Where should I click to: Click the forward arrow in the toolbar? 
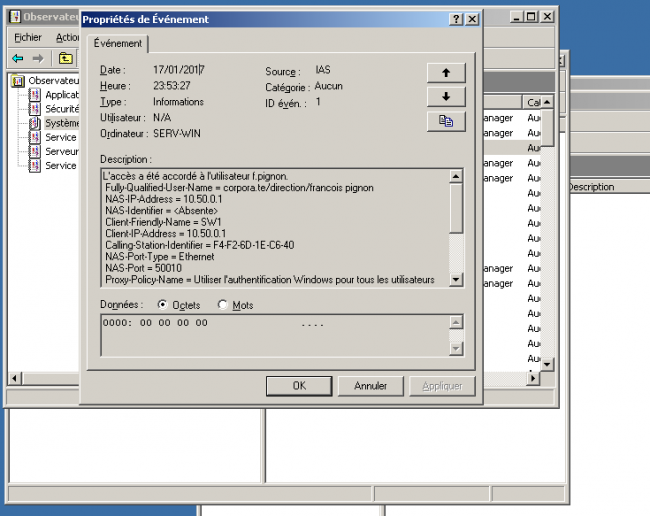click(x=38, y=59)
